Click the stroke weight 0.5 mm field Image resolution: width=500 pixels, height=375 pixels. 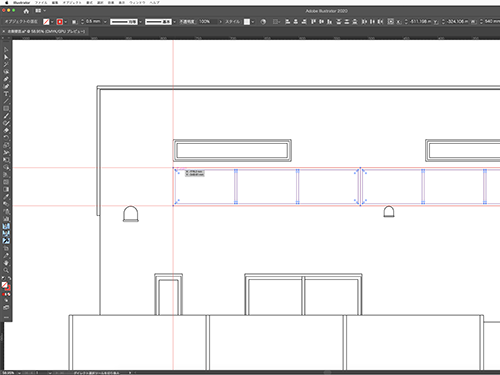(94, 22)
